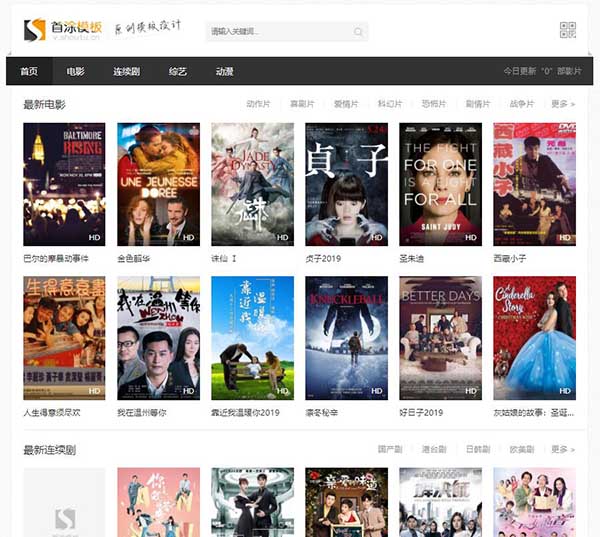Click the 今日更新 "0" 部影片 counter
The height and width of the screenshot is (537, 600).
[x=542, y=71]
